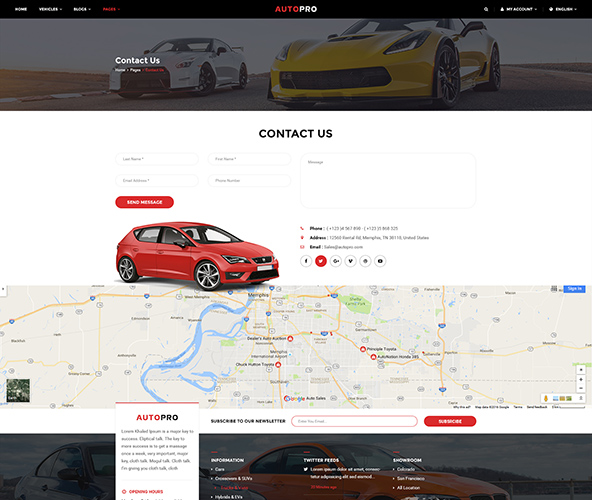Zoom in on the map
The height and width of the screenshot is (500, 592).
point(581,379)
